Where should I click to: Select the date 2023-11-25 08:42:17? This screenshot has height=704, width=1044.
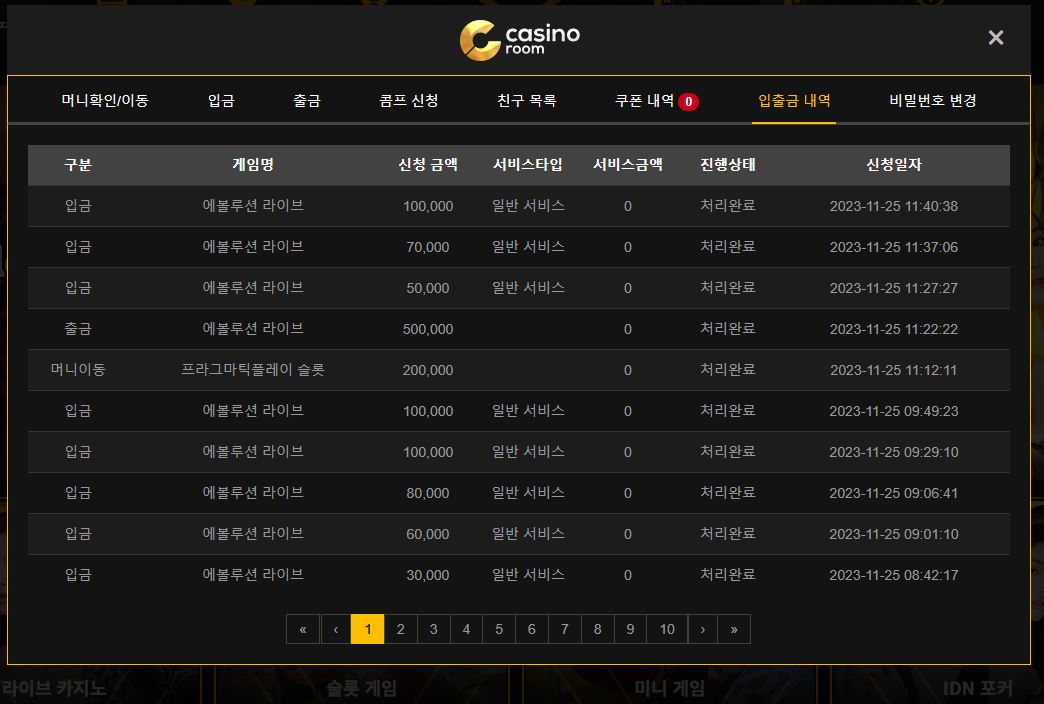894,575
